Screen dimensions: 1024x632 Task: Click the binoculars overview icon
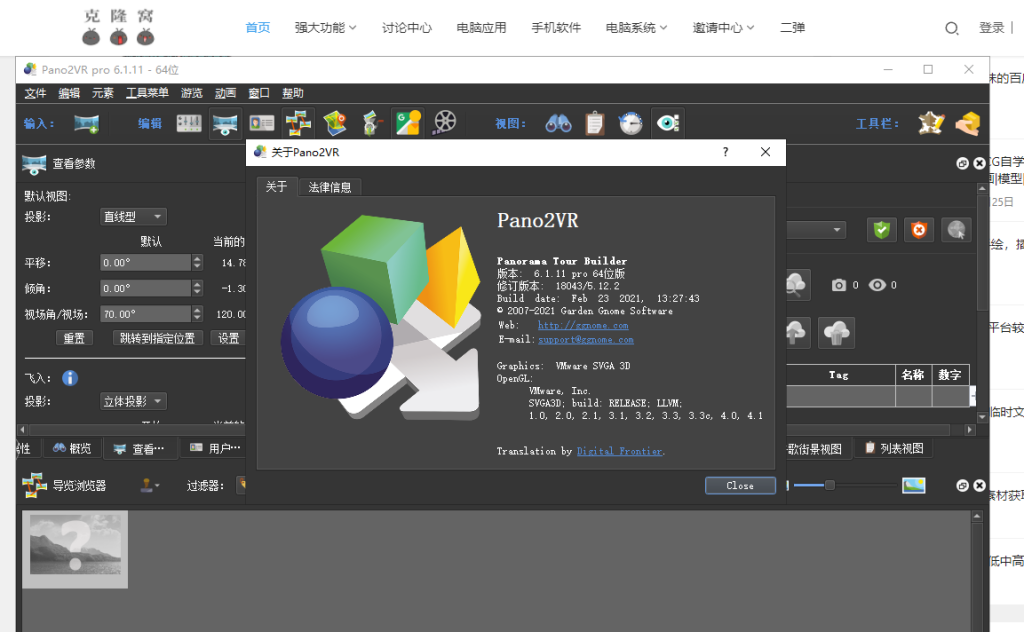click(x=558, y=123)
